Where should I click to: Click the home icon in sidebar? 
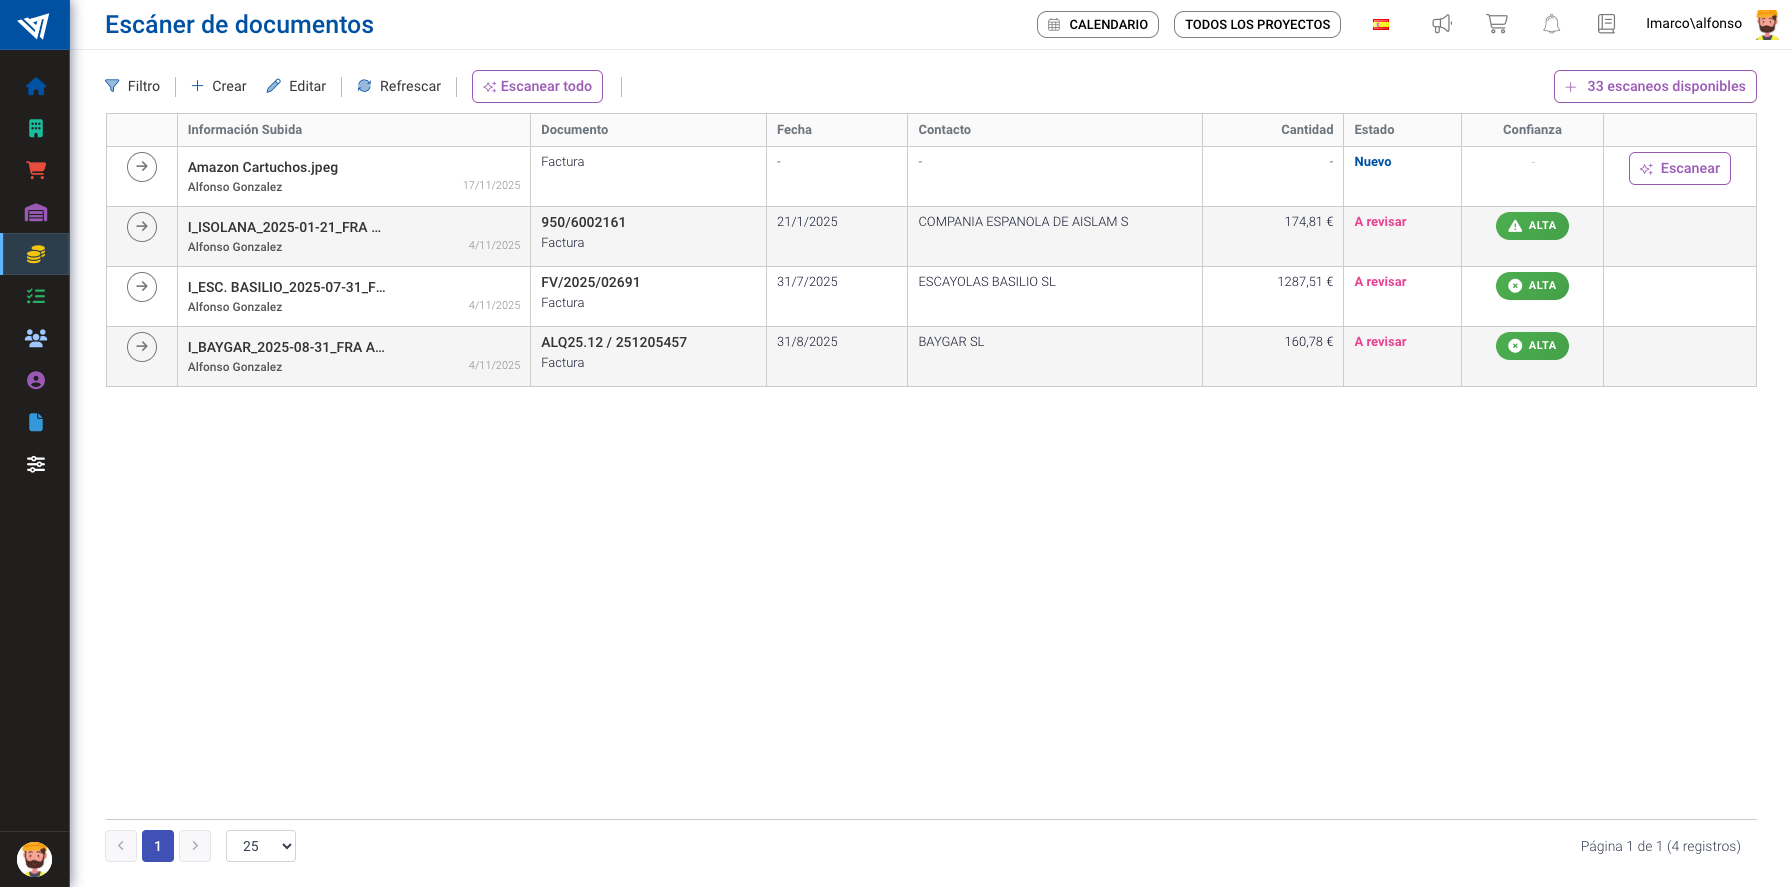pos(36,87)
